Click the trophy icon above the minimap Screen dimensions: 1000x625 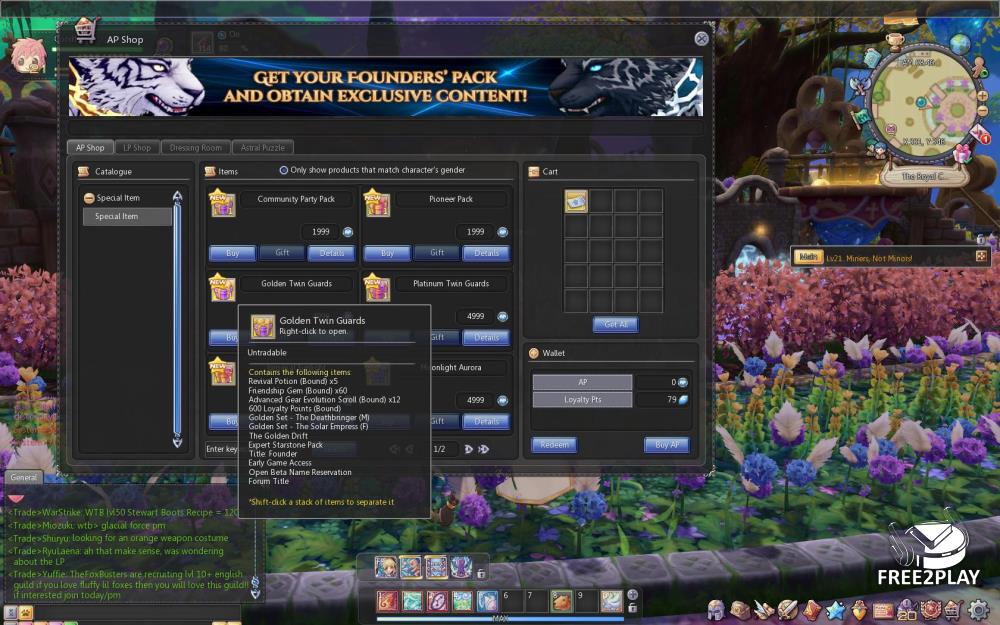click(895, 42)
